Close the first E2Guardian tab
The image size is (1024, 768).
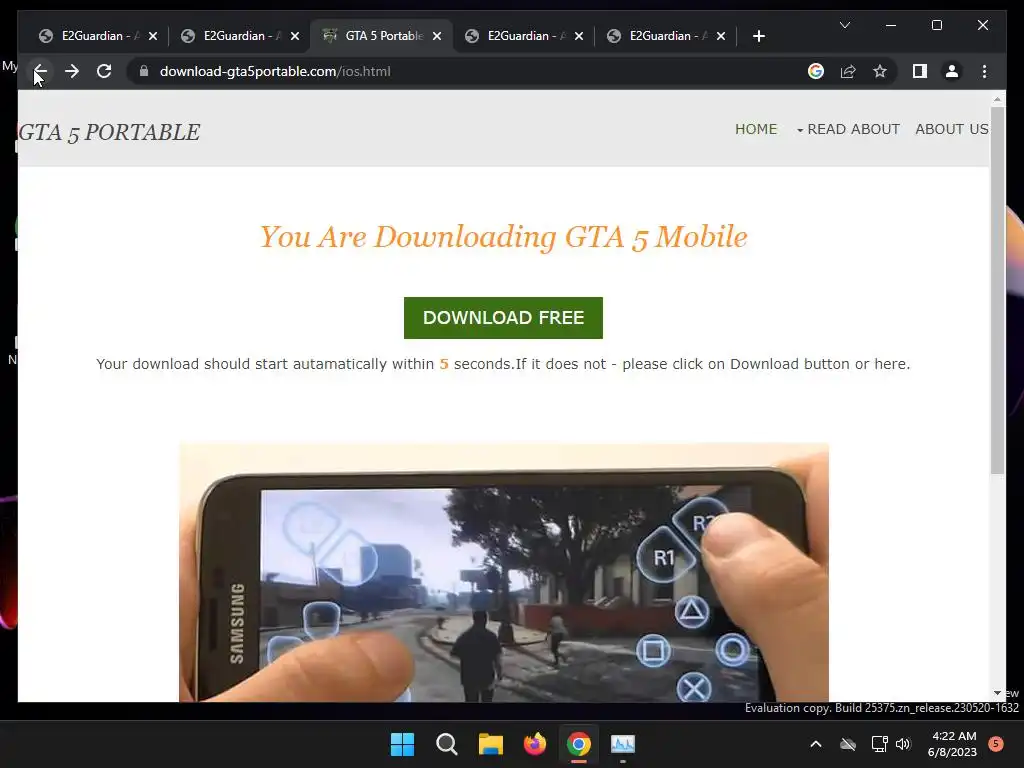[153, 36]
